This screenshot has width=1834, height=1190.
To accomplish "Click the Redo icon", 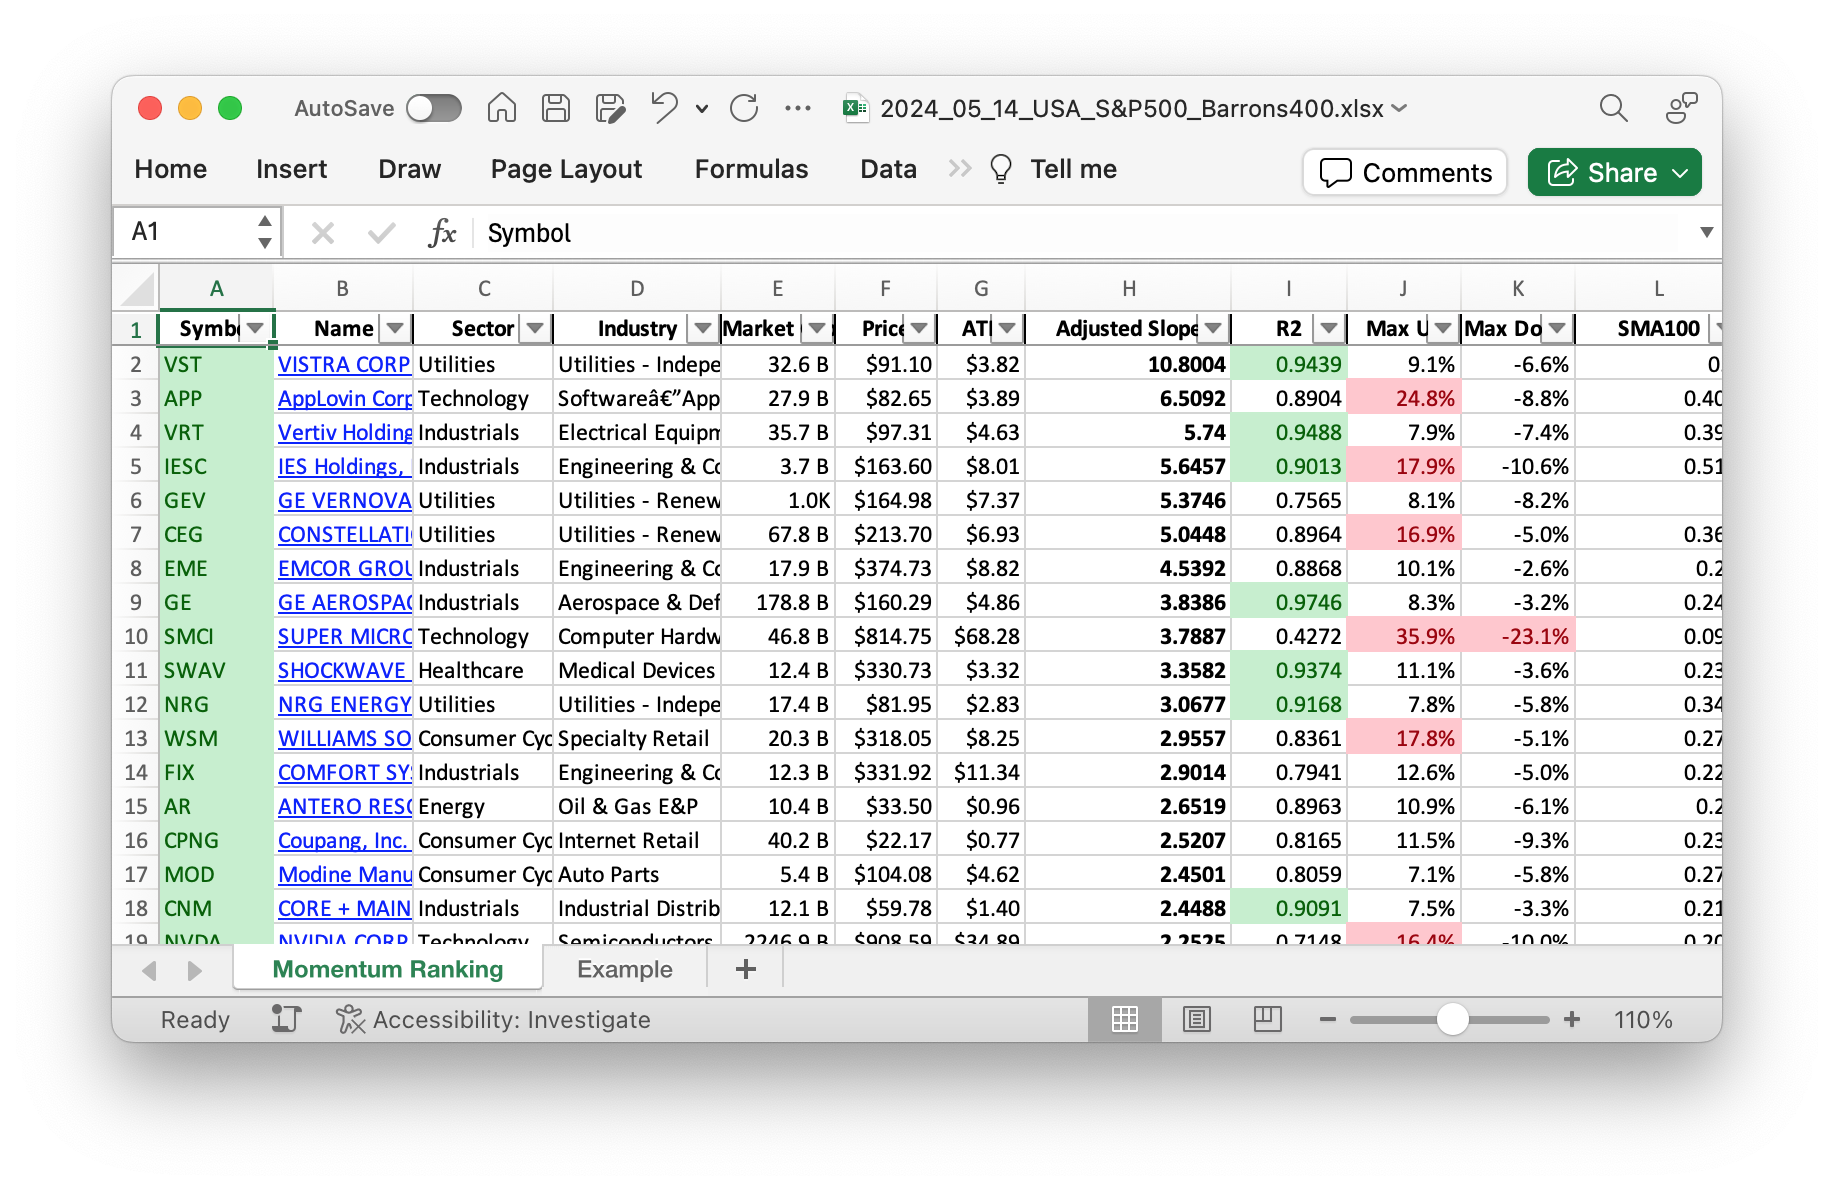I will pyautogui.click(x=744, y=108).
